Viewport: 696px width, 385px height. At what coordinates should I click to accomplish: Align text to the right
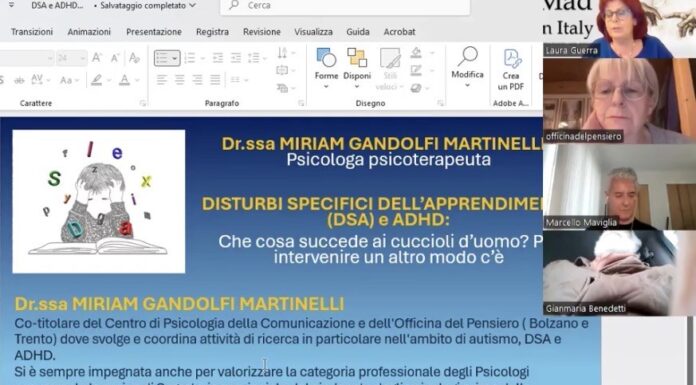[197, 80]
